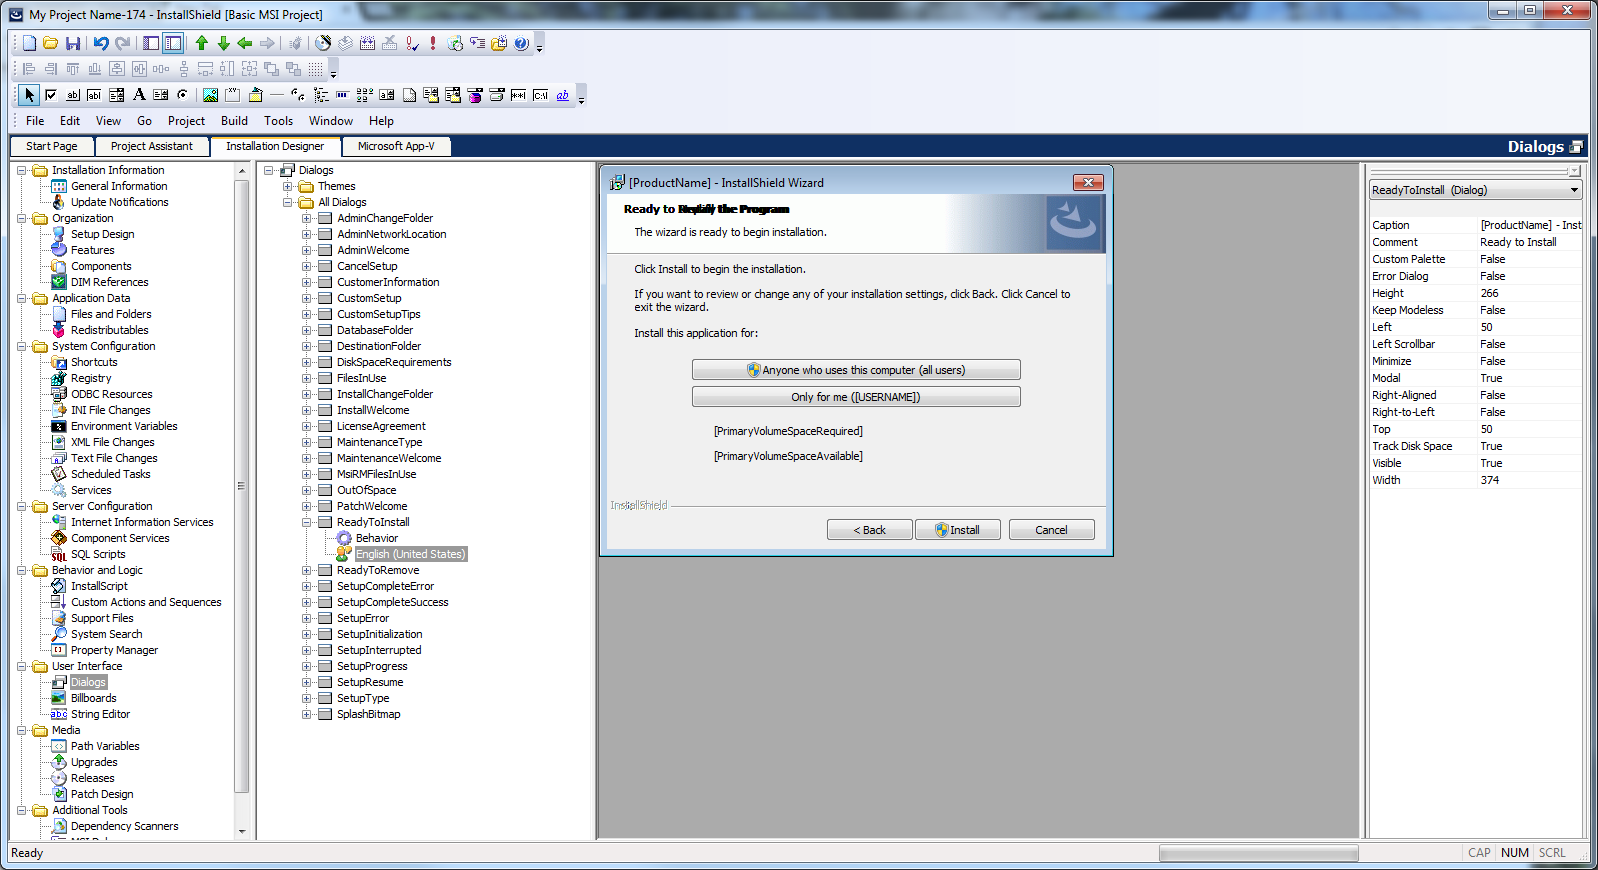Select the DestinationFolder dialog
This screenshot has width=1598, height=870.
tap(379, 346)
